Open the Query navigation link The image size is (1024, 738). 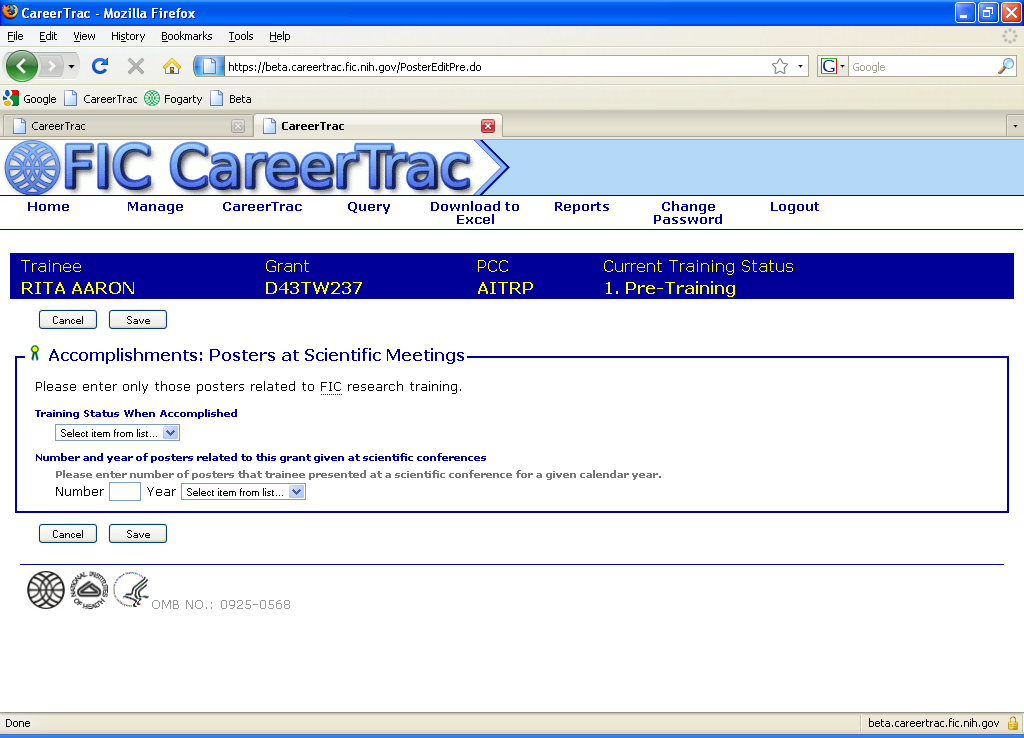click(369, 206)
